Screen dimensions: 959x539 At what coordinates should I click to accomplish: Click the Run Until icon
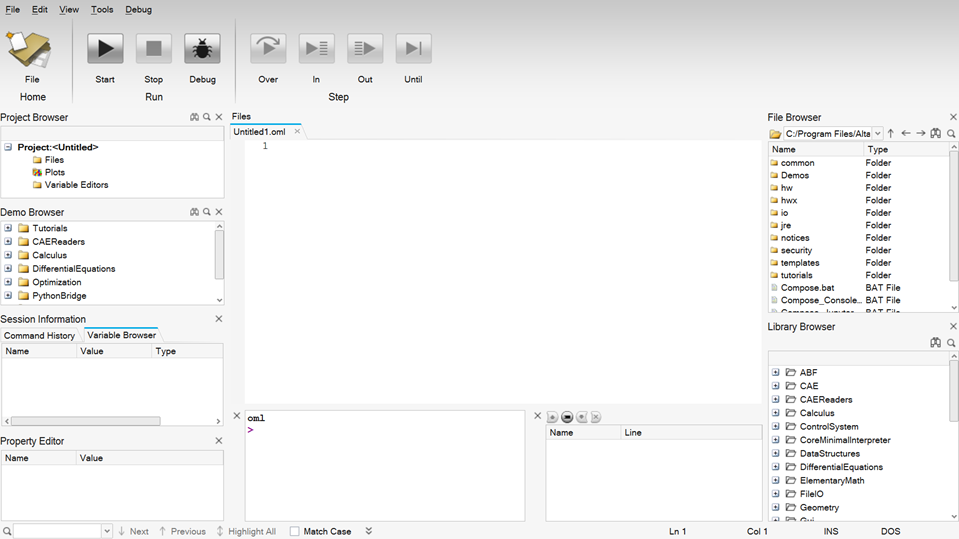point(413,48)
